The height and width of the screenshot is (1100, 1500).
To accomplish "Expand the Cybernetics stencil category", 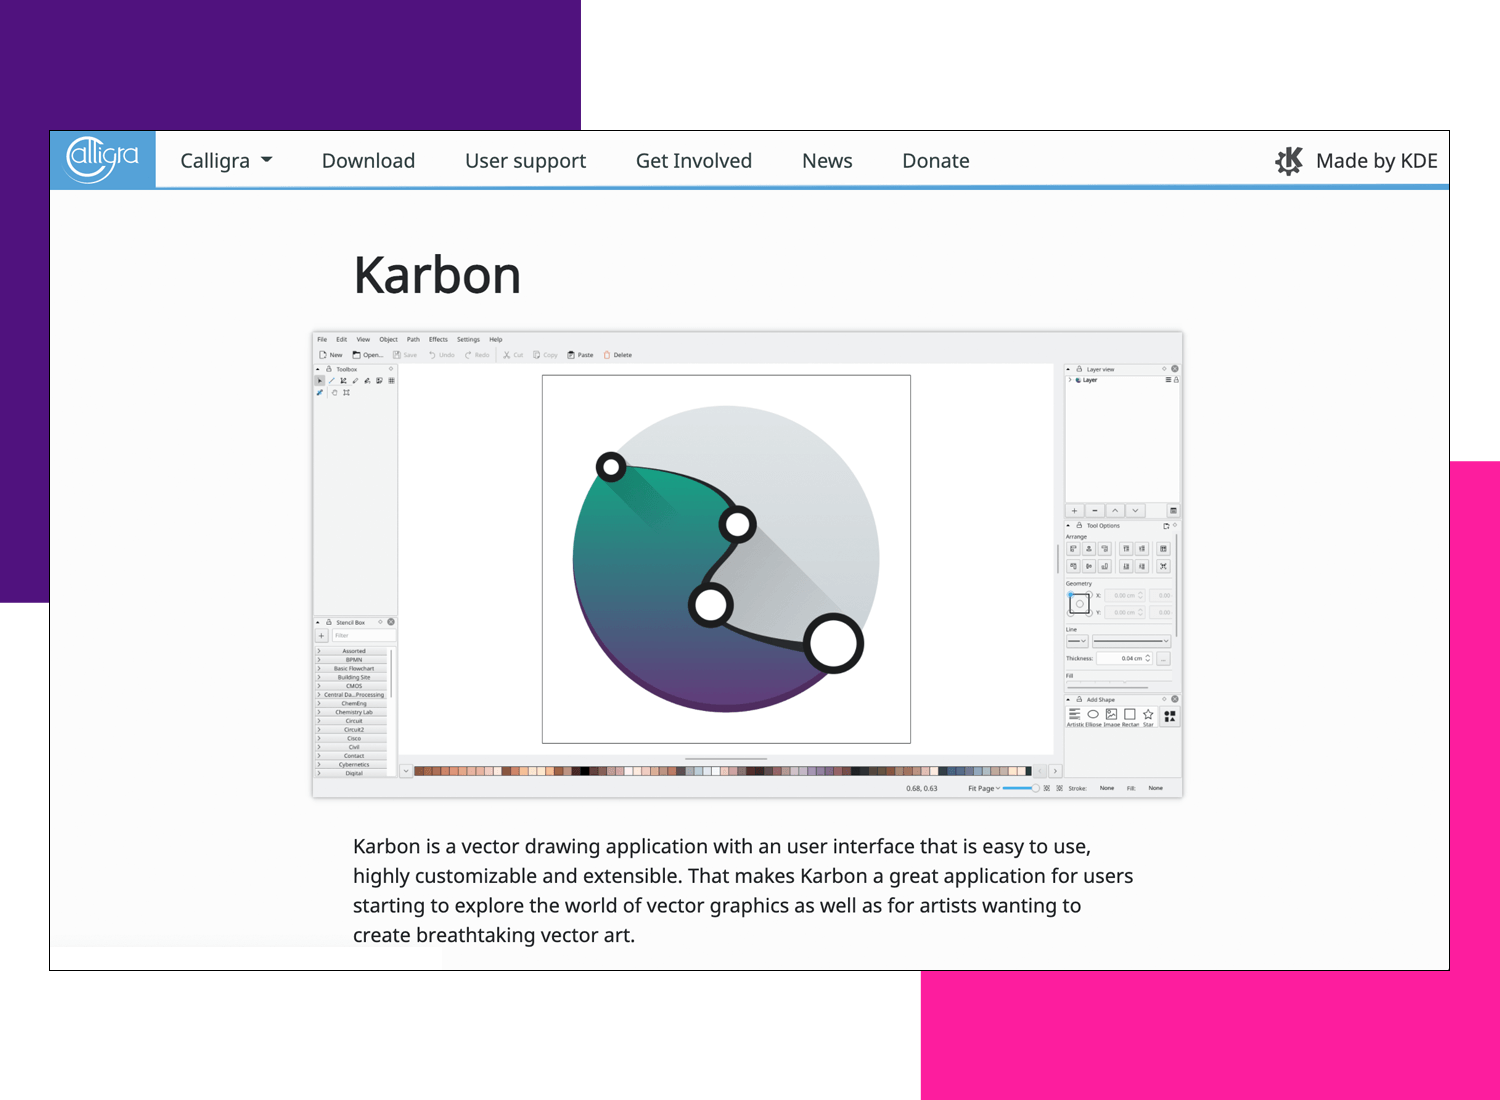I will (x=353, y=764).
